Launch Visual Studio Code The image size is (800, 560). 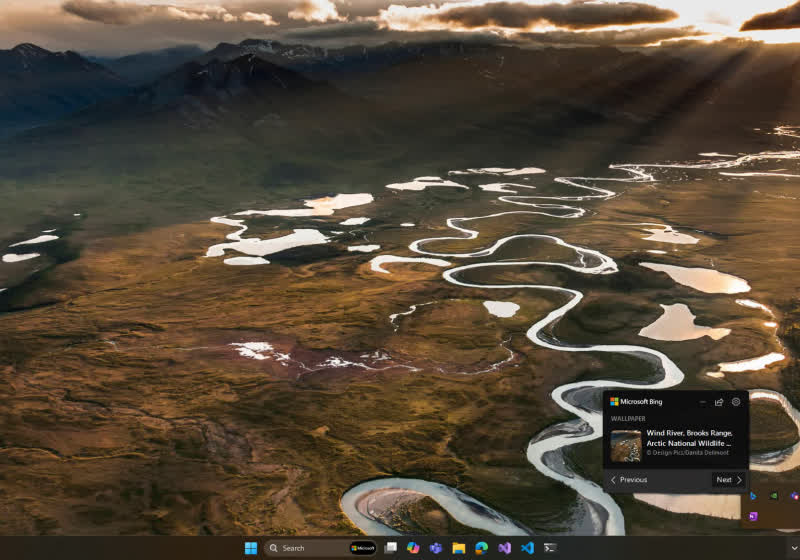527,548
